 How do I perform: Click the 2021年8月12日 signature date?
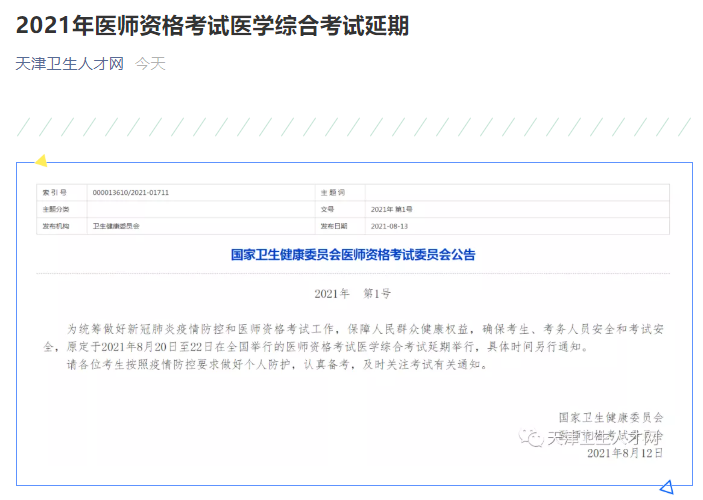click(x=625, y=453)
